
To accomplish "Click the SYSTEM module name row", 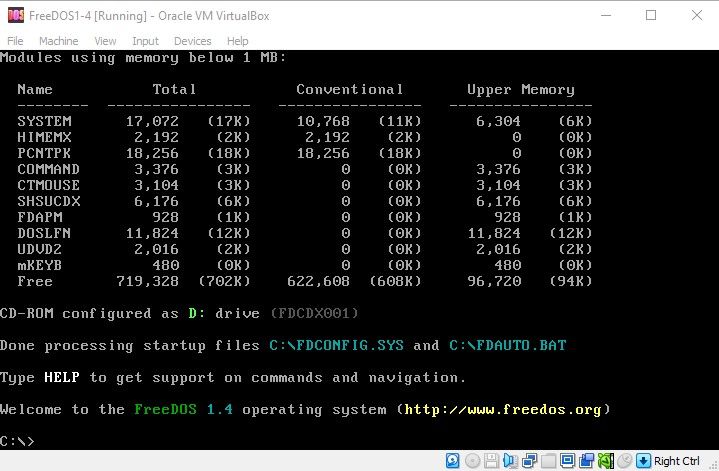I will point(44,121).
